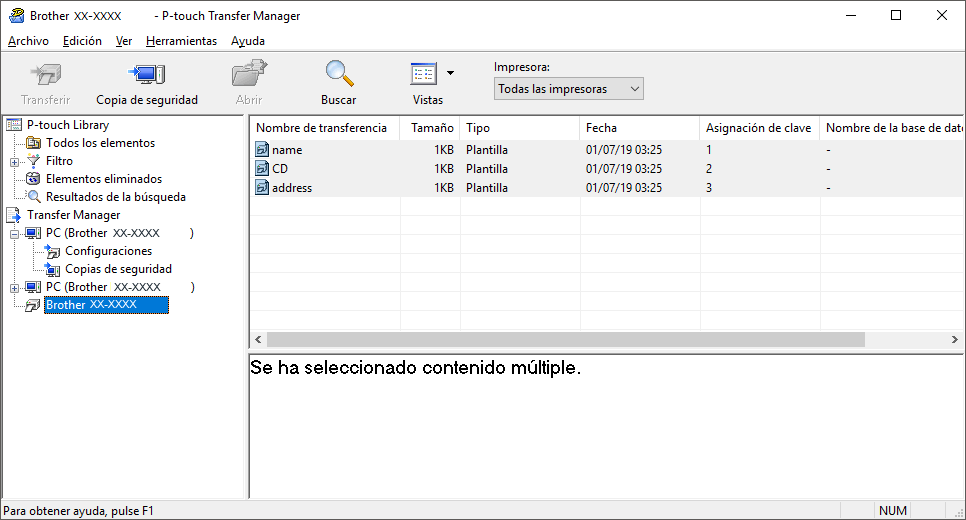Open the Impresora combo box

[568, 89]
